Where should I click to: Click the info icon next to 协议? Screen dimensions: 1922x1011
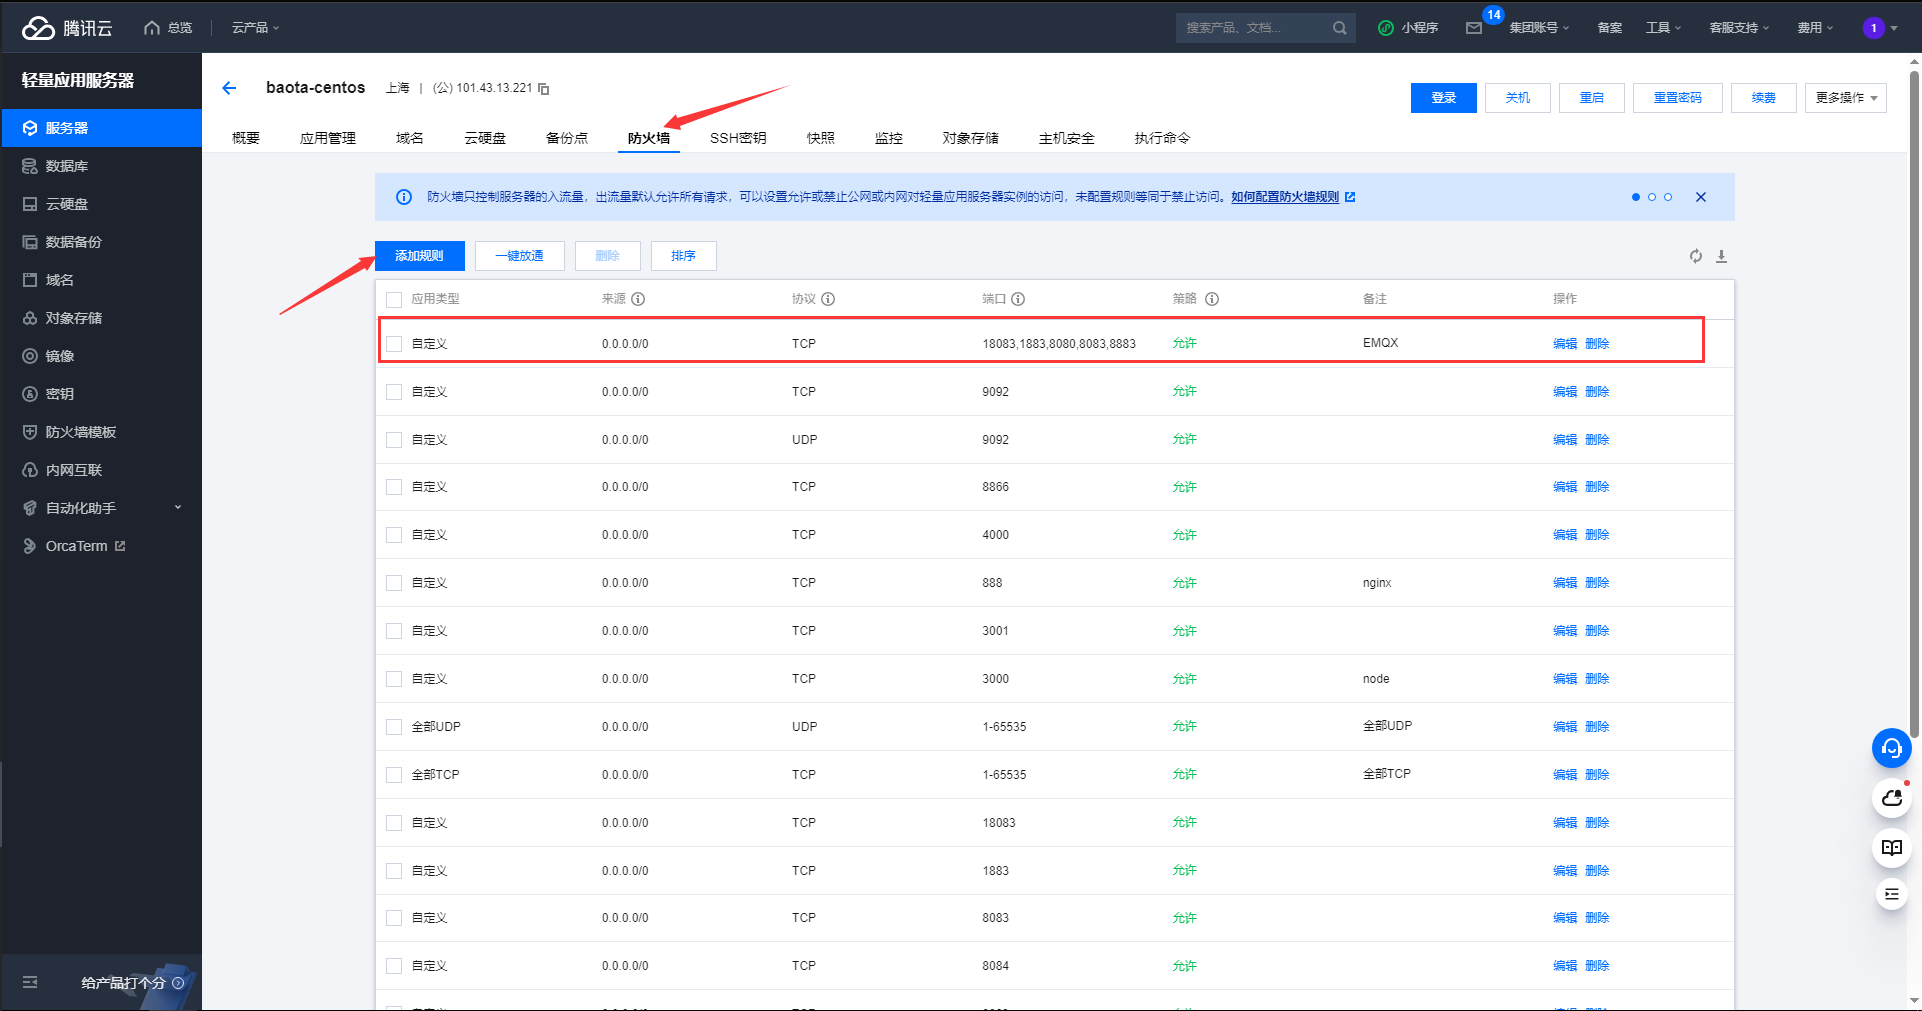tap(828, 299)
